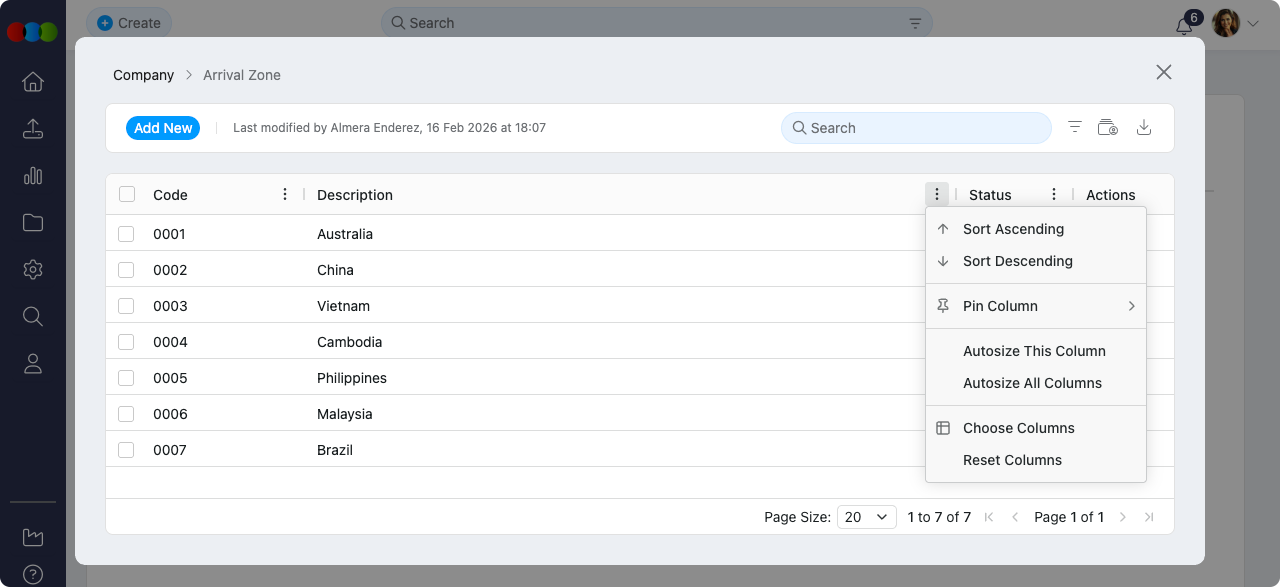Select the Home icon in the sidebar
This screenshot has height=587, width=1280.
coord(33,82)
